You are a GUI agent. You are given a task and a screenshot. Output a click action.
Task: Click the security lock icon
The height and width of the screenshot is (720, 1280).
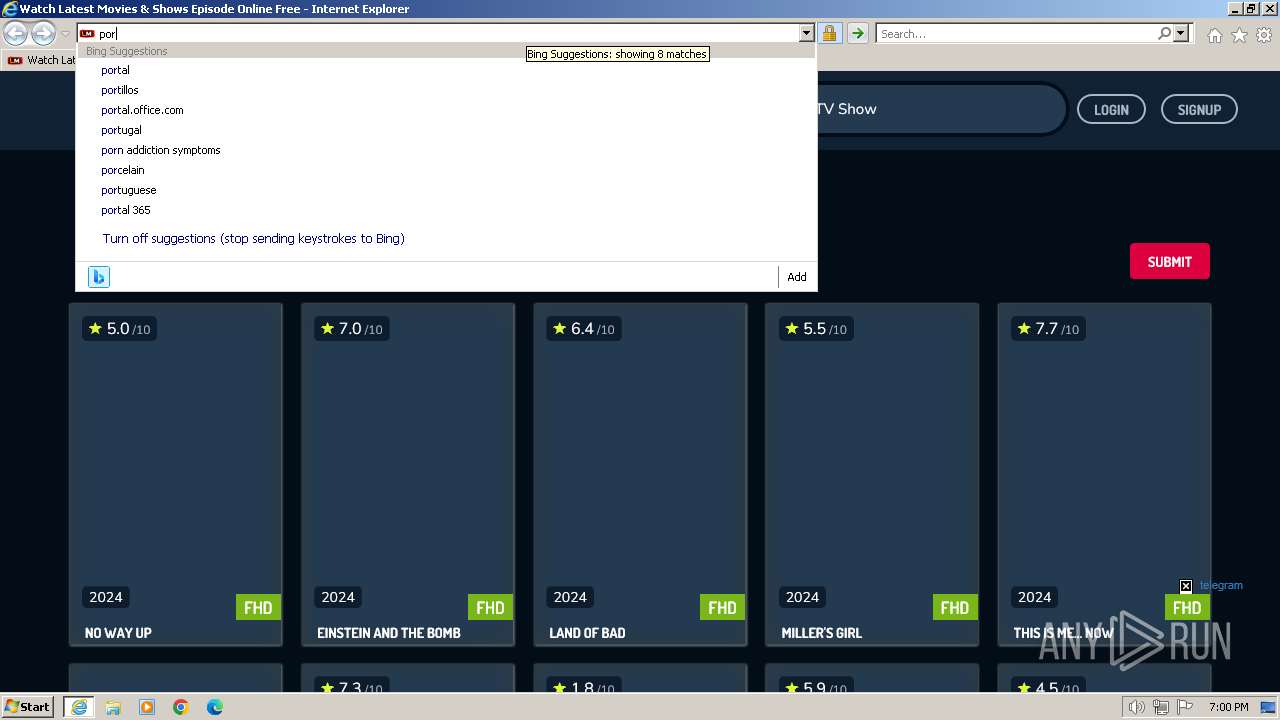point(829,34)
